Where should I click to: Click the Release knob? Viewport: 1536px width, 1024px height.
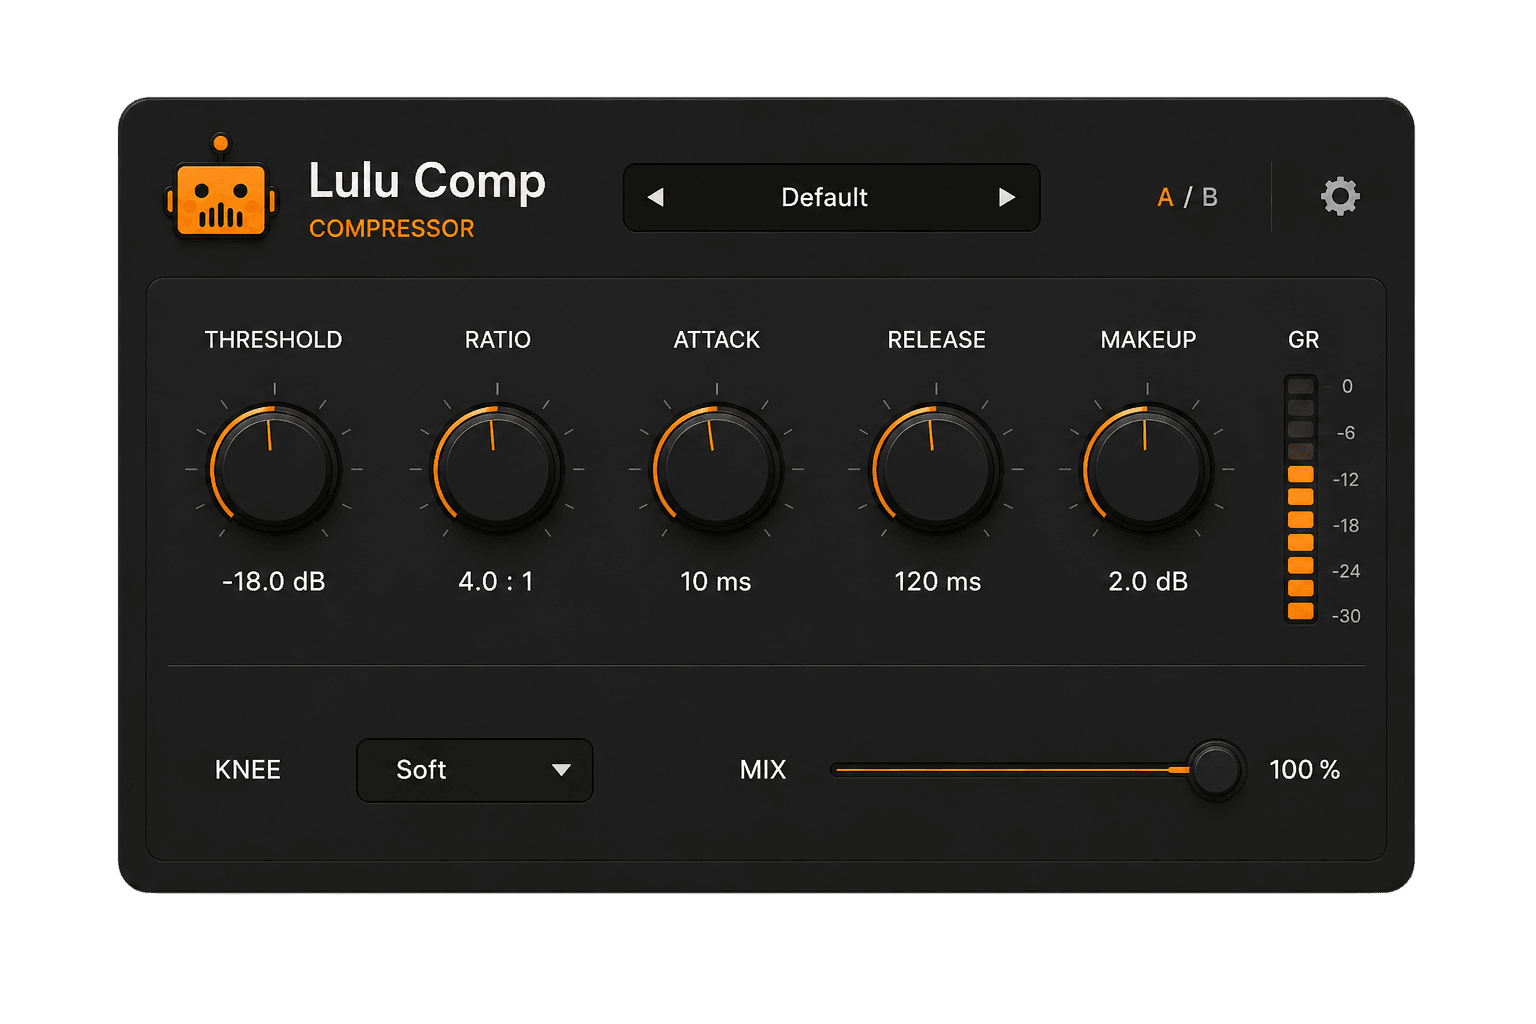tap(936, 468)
